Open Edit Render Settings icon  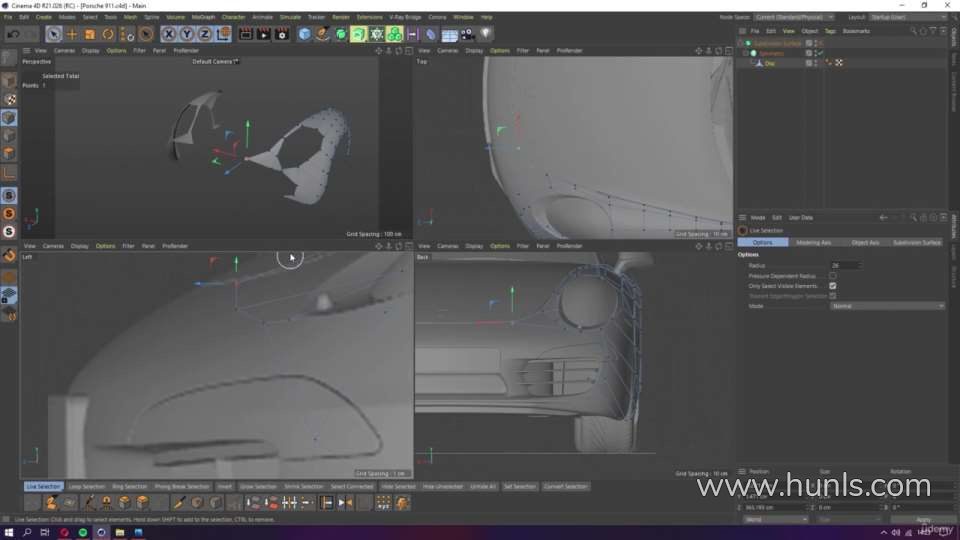pyautogui.click(x=282, y=34)
